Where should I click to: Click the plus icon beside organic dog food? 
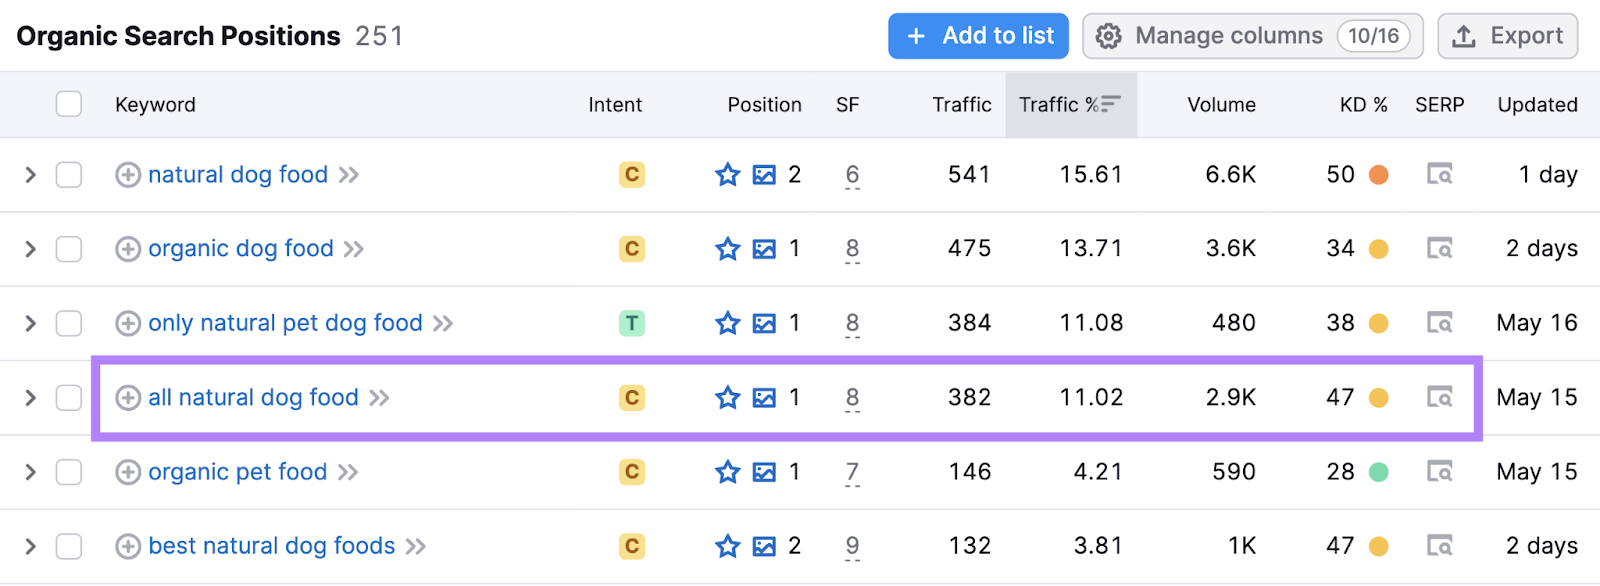coord(128,249)
